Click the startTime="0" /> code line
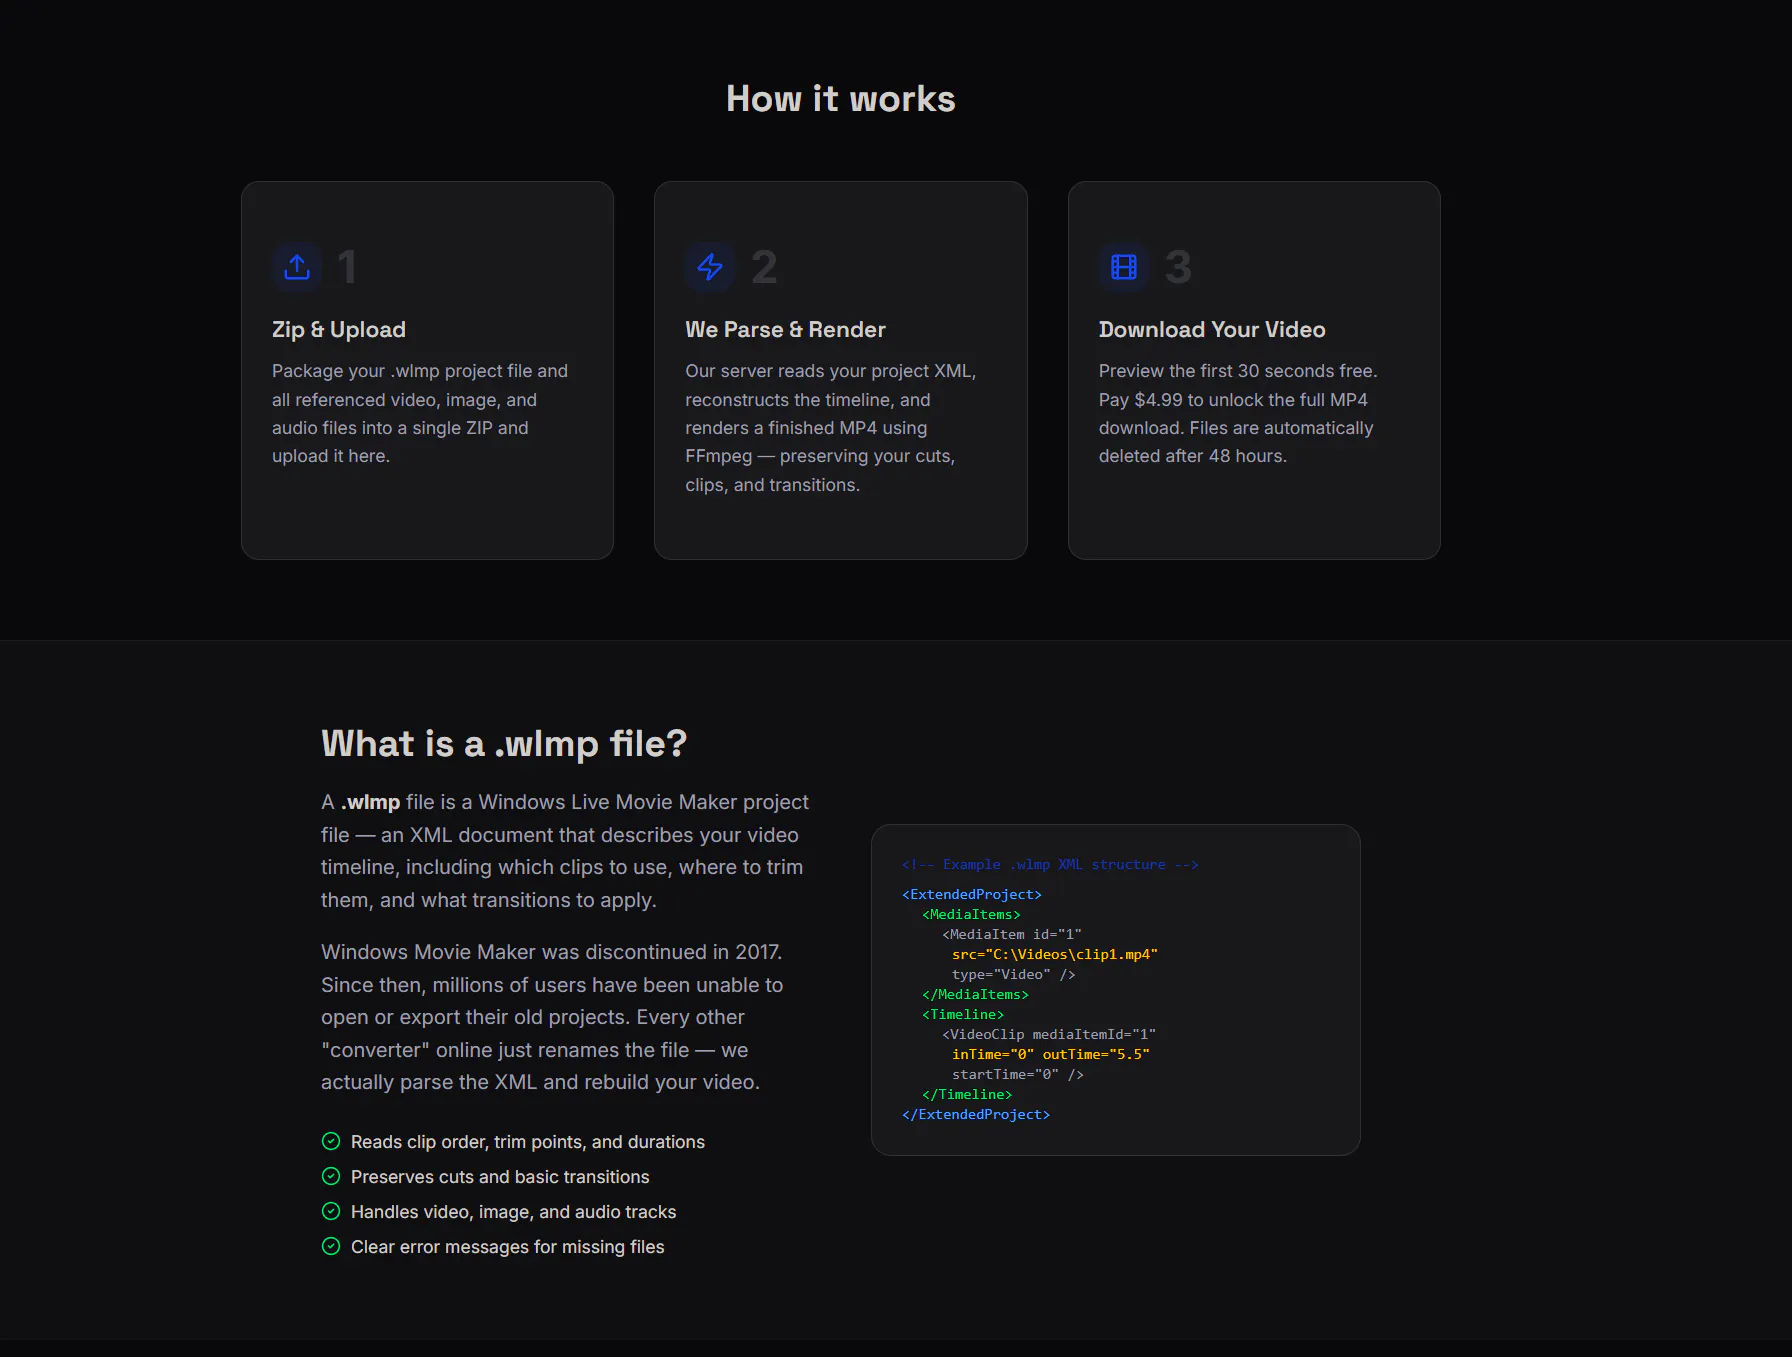The image size is (1792, 1357). tap(1018, 1075)
